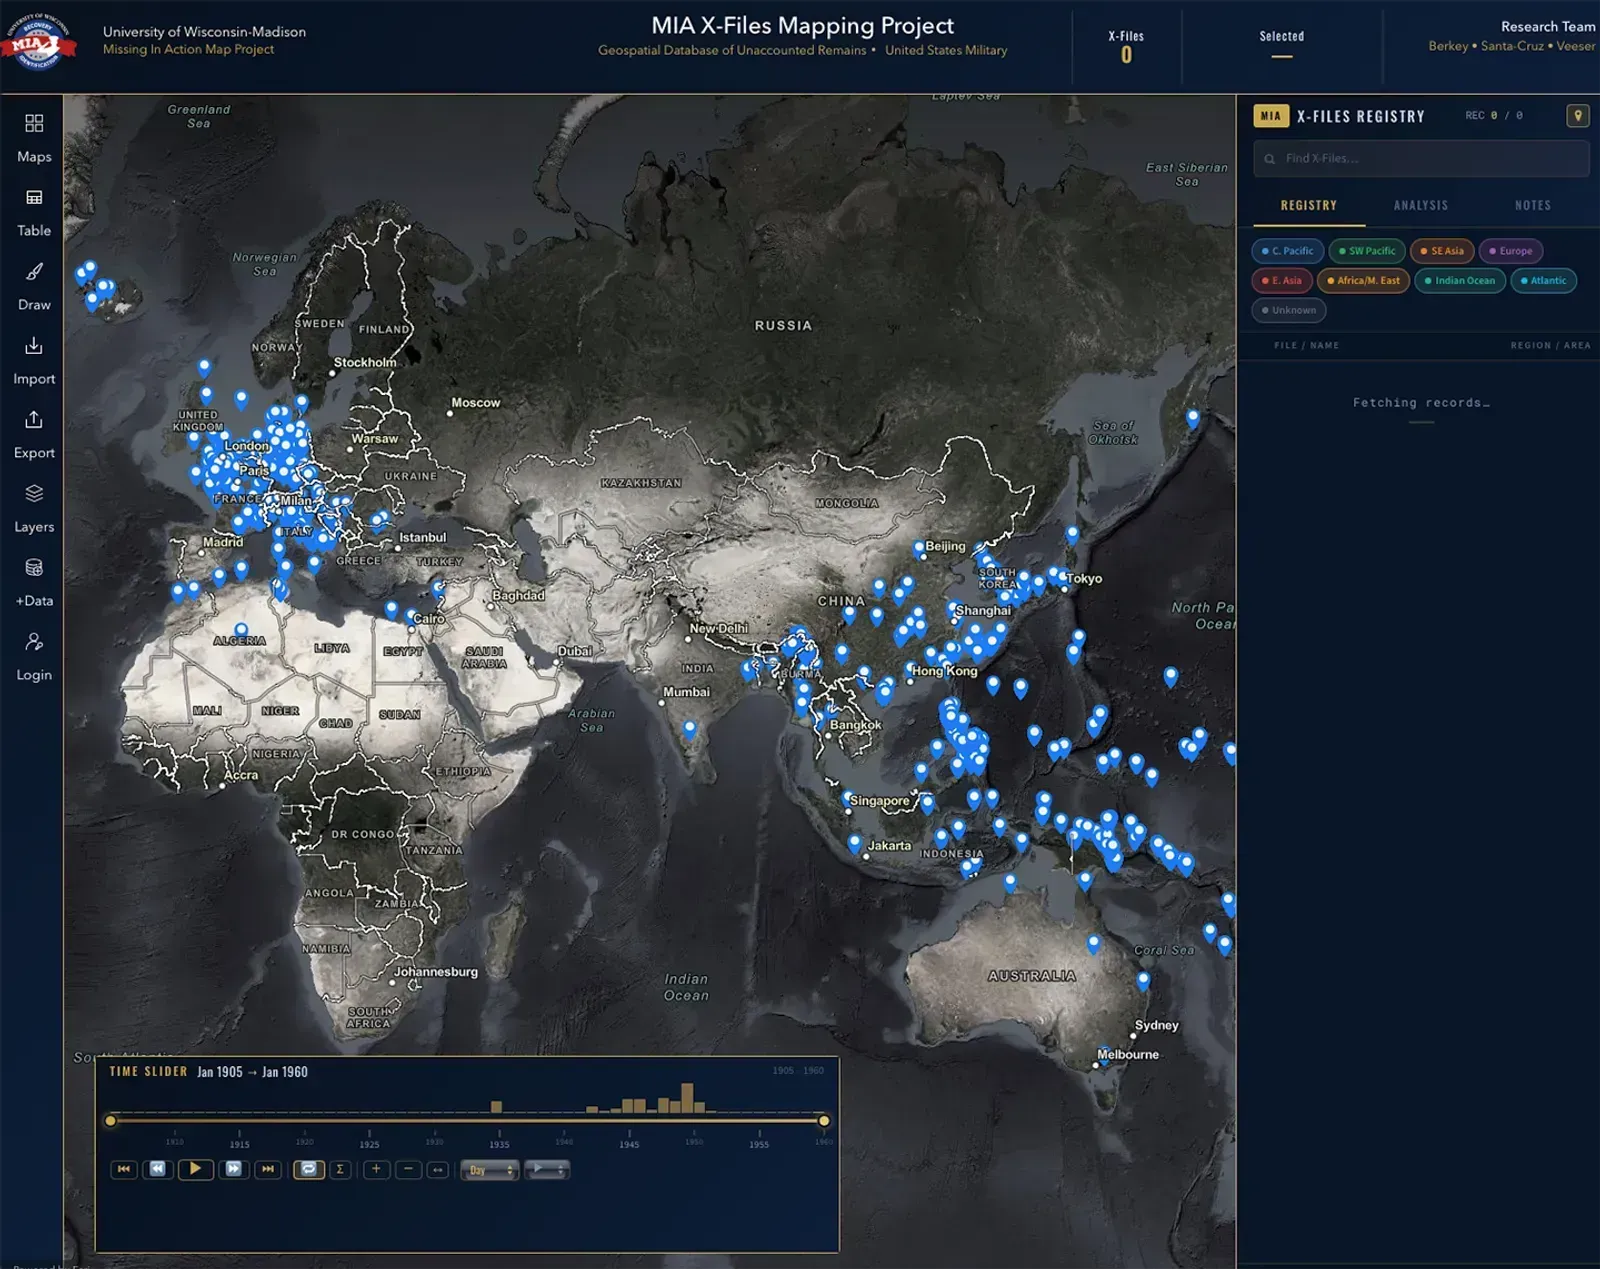Click the sigma cumulative button on time slider
The width and height of the screenshot is (1600, 1269).
pos(340,1169)
